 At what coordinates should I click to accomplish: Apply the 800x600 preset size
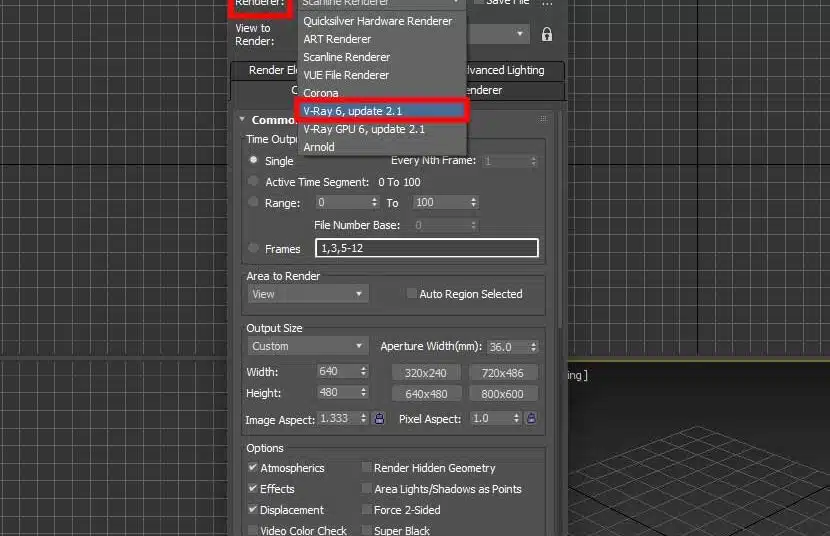tap(503, 394)
